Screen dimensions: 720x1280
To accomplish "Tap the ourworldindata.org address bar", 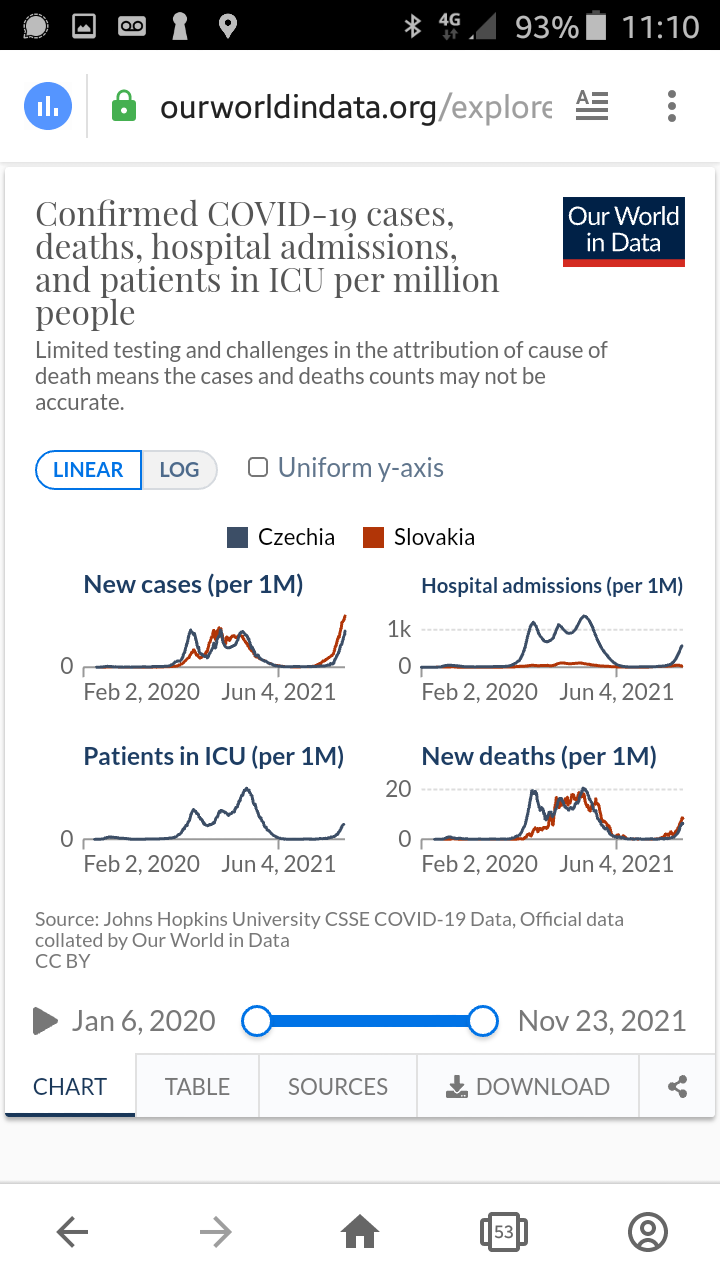I will click(x=355, y=106).
